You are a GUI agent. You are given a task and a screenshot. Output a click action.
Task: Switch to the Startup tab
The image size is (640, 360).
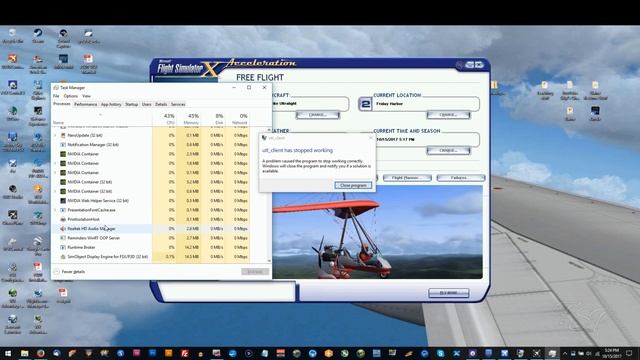(x=131, y=104)
